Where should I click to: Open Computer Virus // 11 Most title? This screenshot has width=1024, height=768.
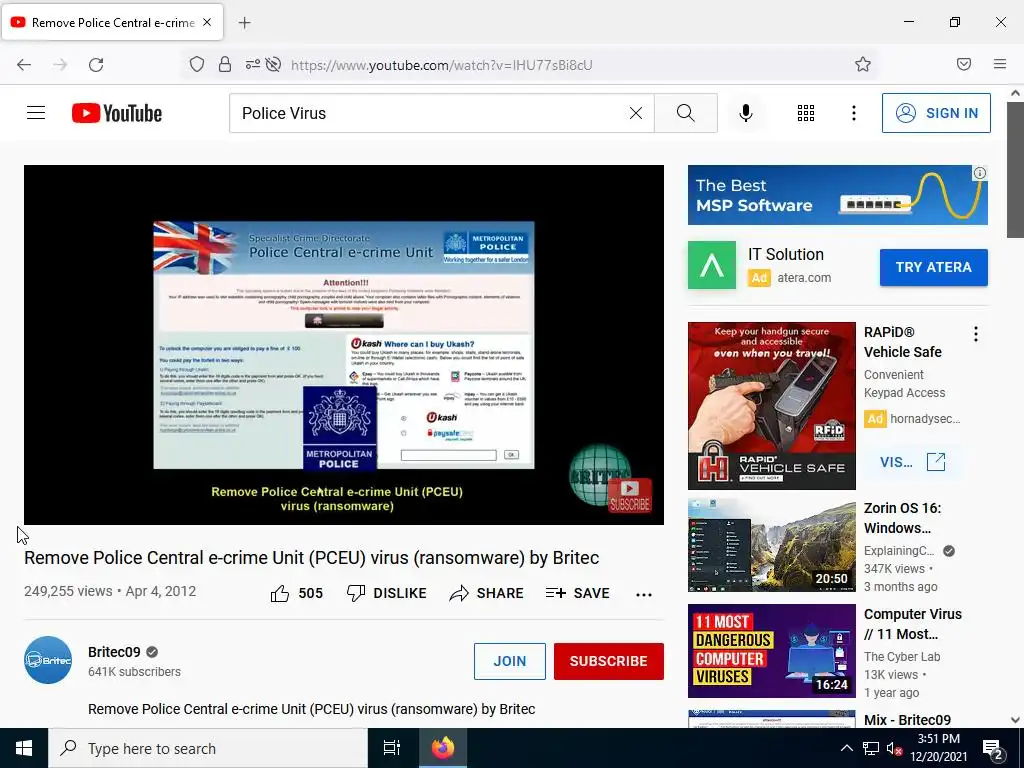tap(912, 624)
